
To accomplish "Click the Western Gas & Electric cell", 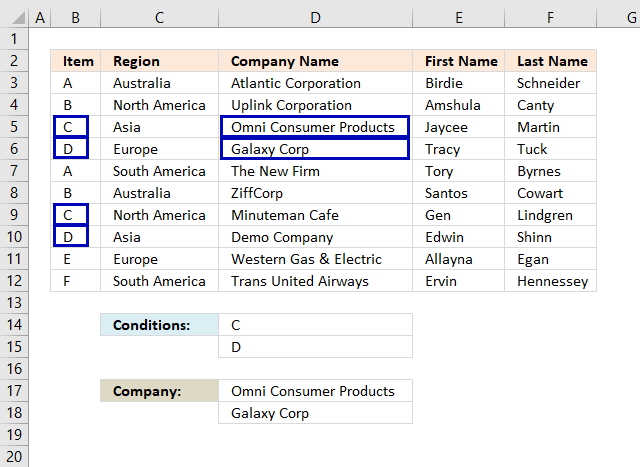I will (x=315, y=259).
